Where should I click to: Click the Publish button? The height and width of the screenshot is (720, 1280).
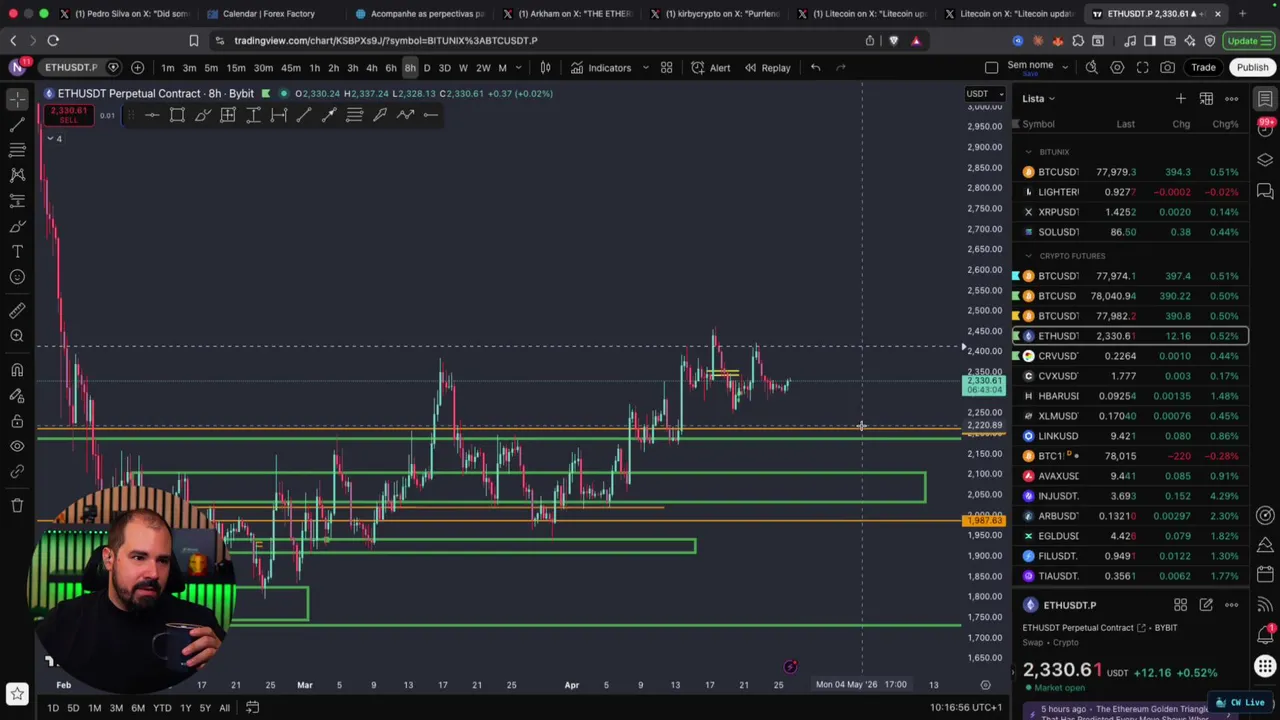tap(1252, 67)
